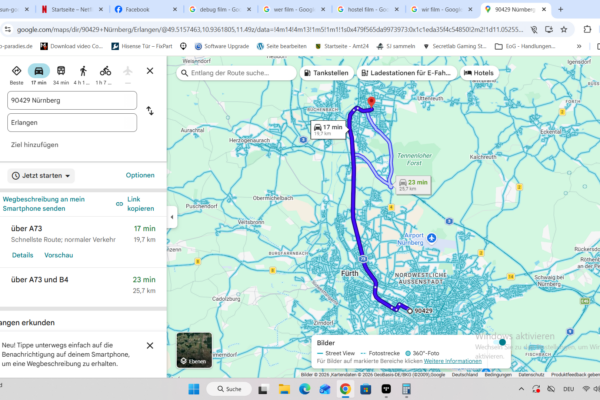Open Hisense Tür – FixPart bookmark
Image resolution: width=600 pixels, height=400 pixels.
tap(142, 46)
